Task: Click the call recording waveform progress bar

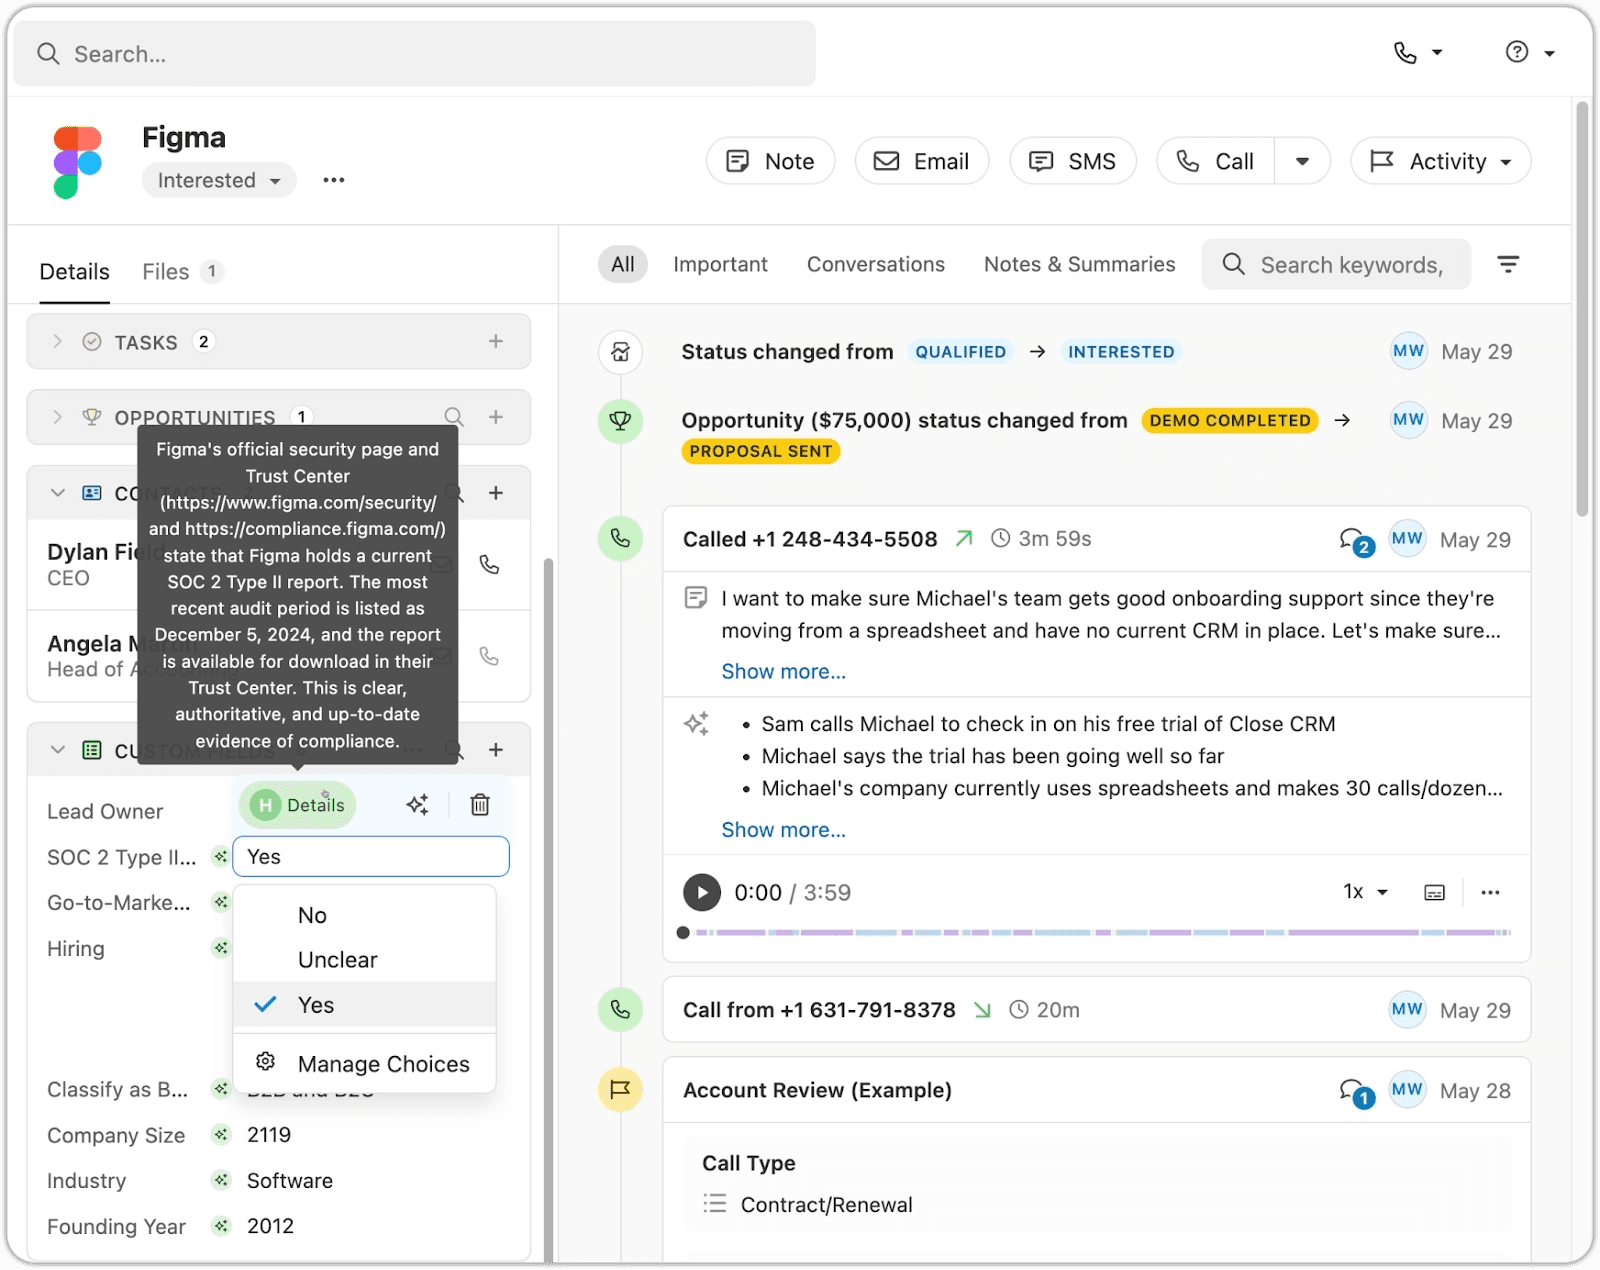Action: tap(1097, 932)
